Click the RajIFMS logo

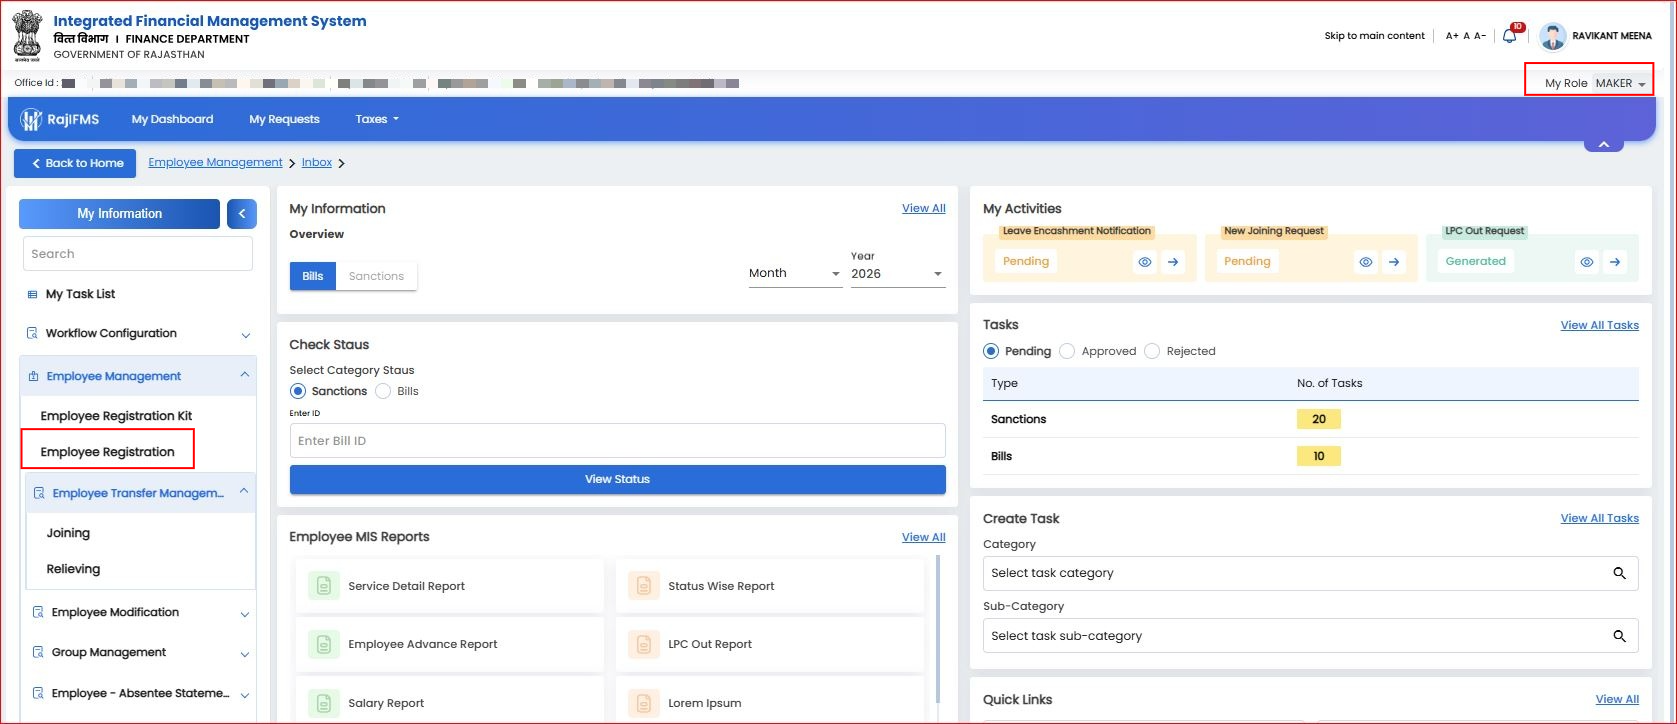tap(60, 119)
